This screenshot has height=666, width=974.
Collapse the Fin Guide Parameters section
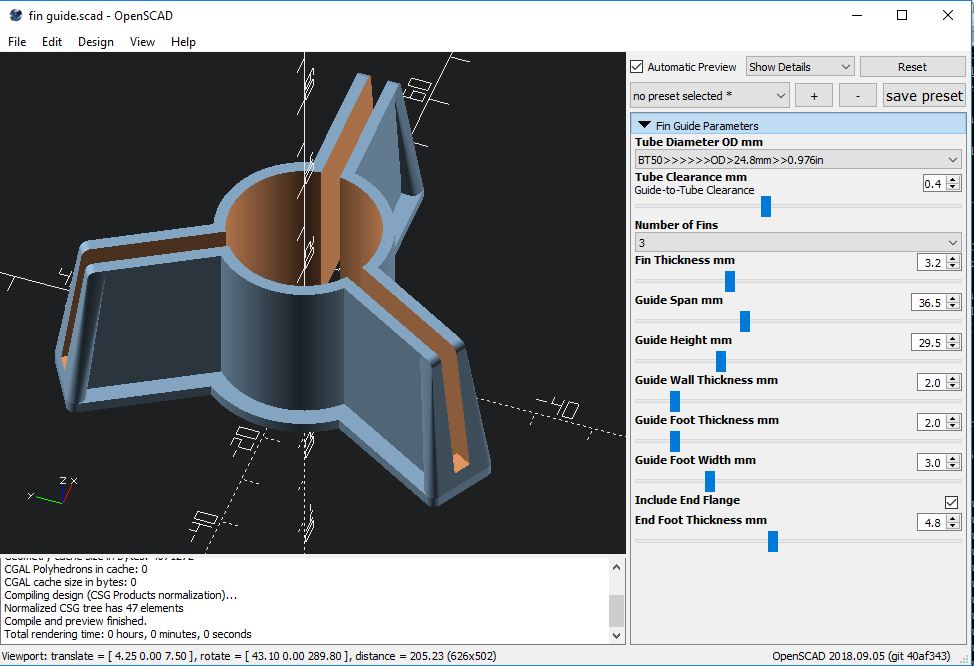tap(644, 125)
